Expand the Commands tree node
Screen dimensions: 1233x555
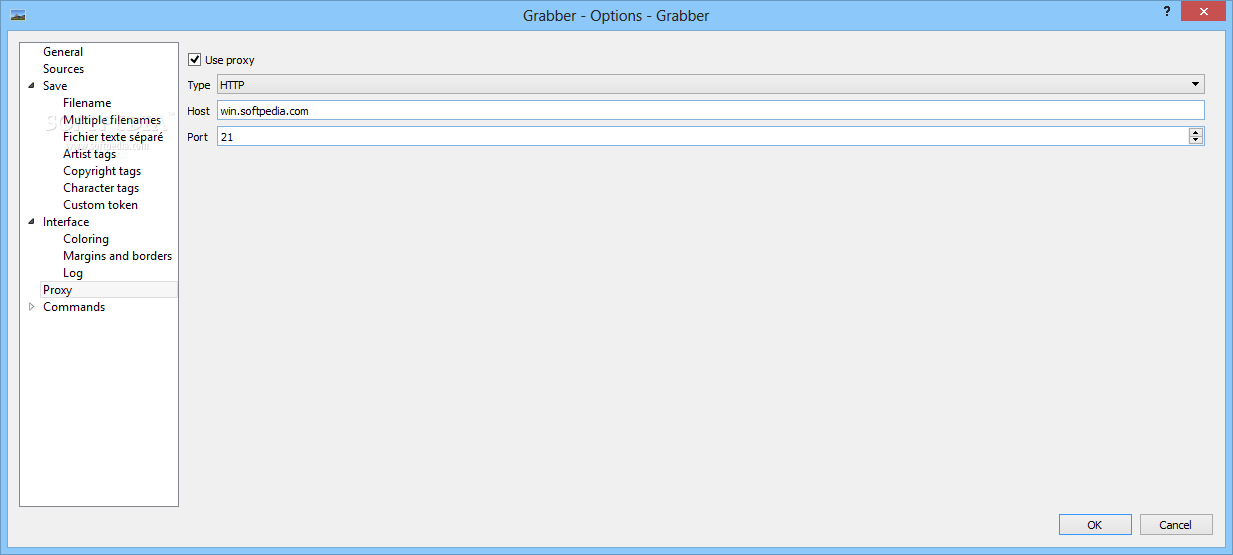click(32, 307)
